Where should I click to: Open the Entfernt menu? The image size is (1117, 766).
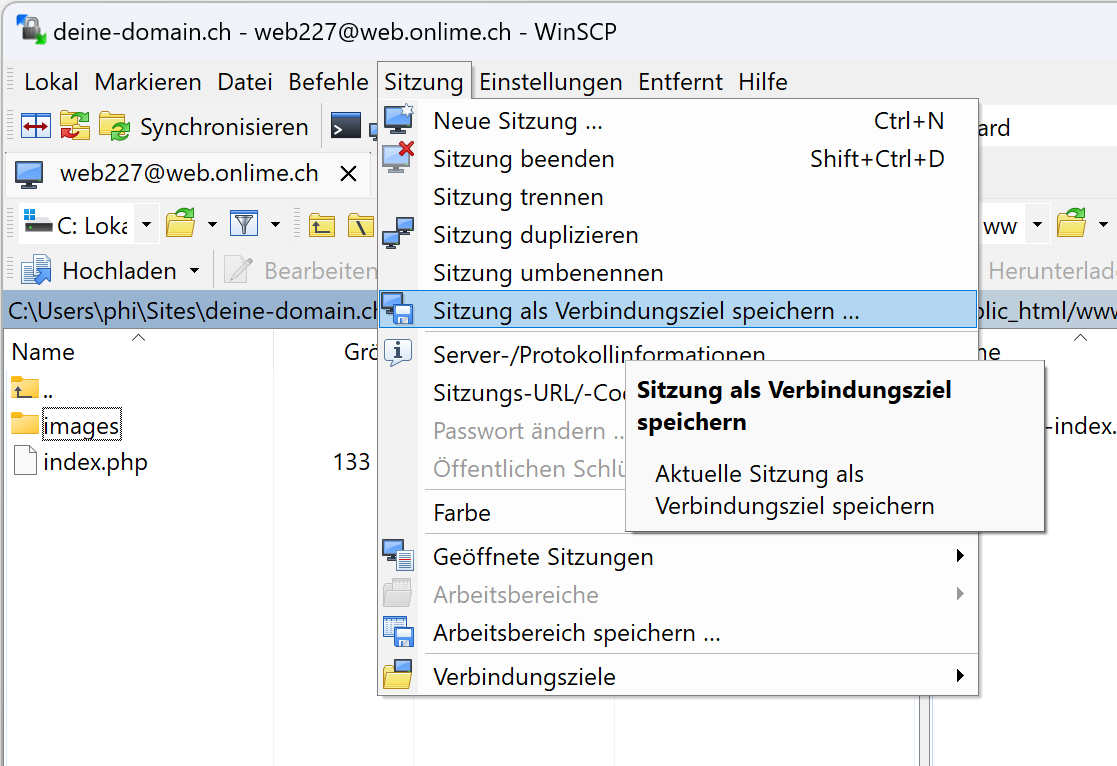680,82
